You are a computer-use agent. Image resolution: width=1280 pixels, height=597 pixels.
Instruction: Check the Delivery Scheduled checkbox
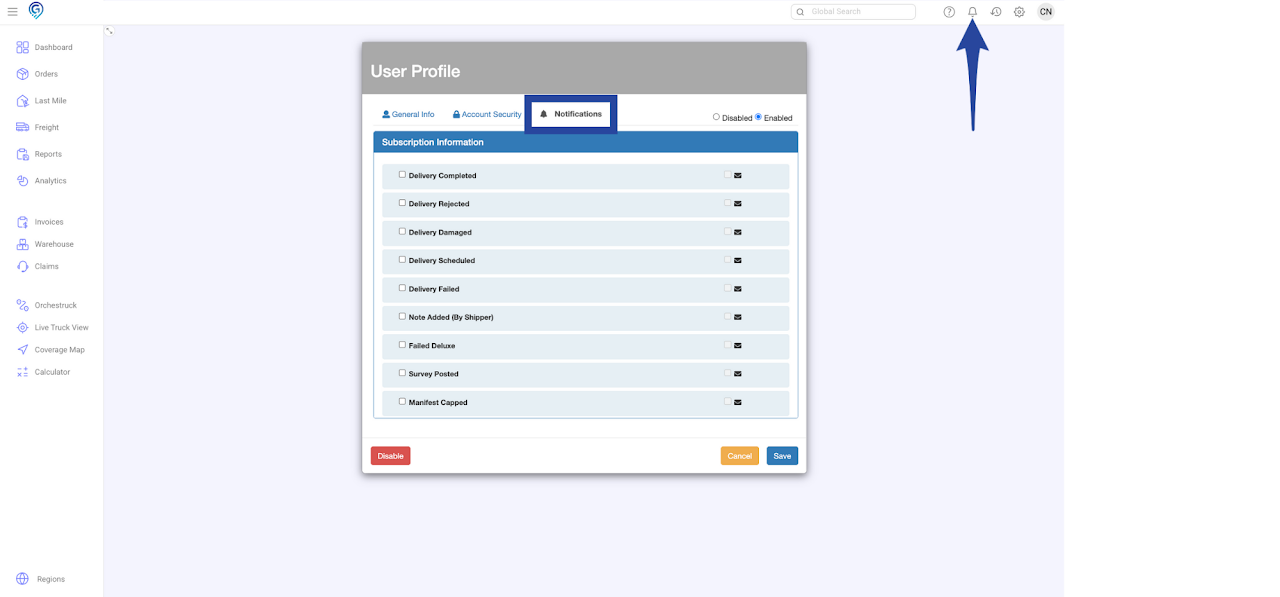point(402,259)
